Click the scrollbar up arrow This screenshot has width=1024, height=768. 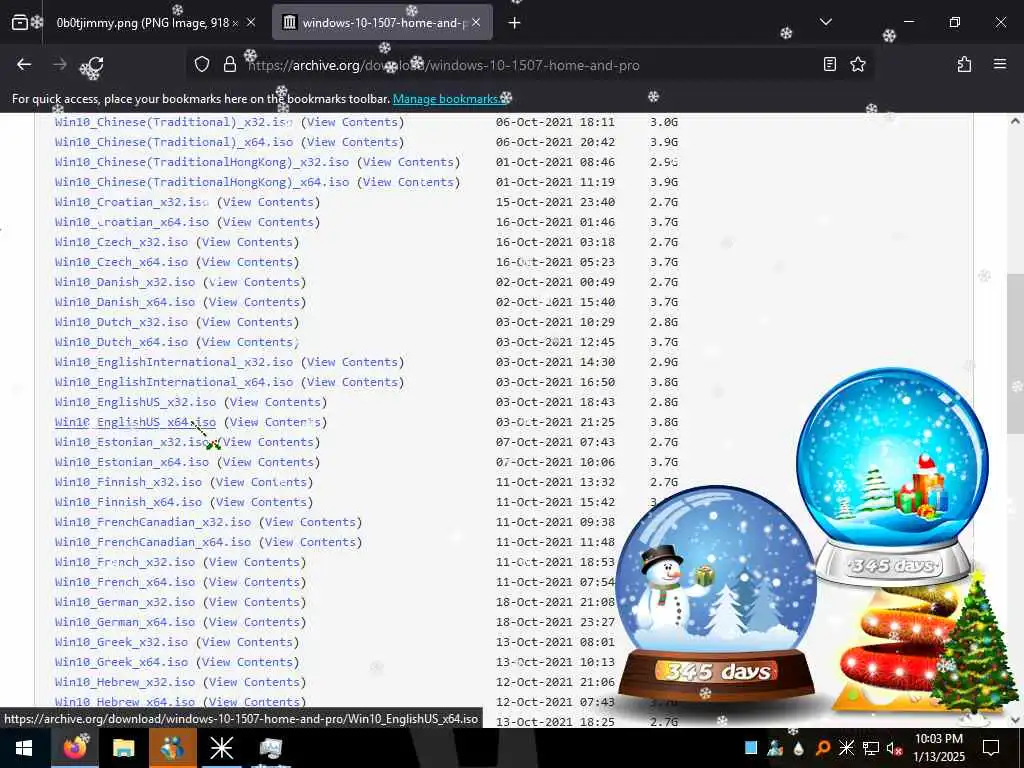coord(1015,121)
